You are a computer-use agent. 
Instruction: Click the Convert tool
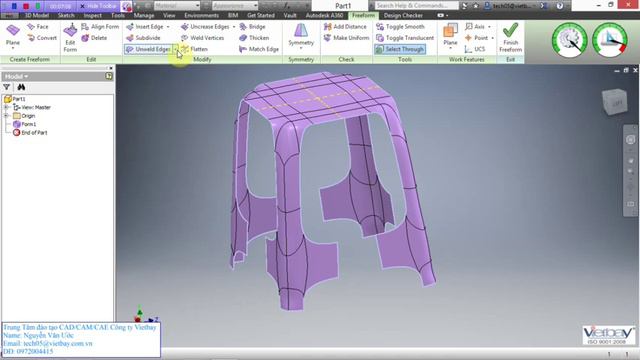click(x=42, y=38)
